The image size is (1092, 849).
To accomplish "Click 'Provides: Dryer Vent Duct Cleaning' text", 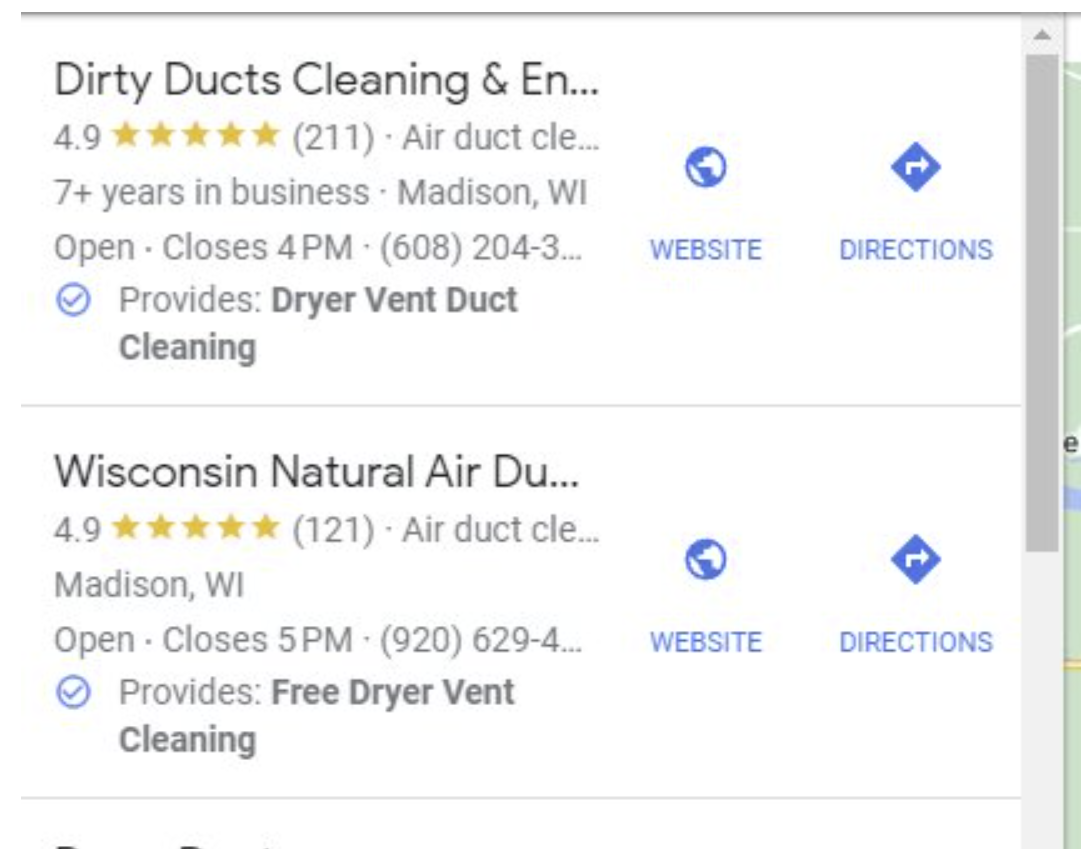I will [x=318, y=301].
